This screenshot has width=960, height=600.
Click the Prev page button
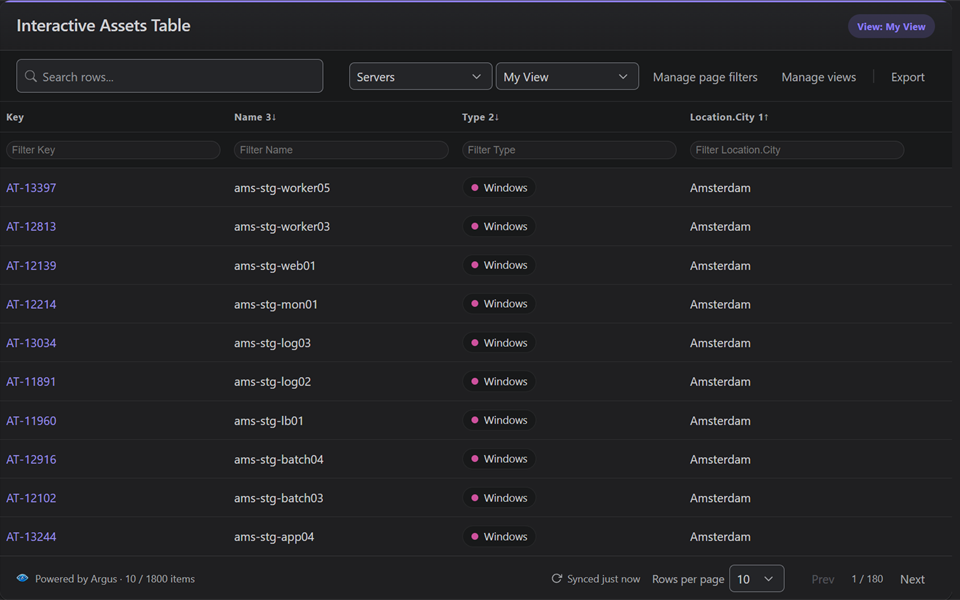[823, 579]
